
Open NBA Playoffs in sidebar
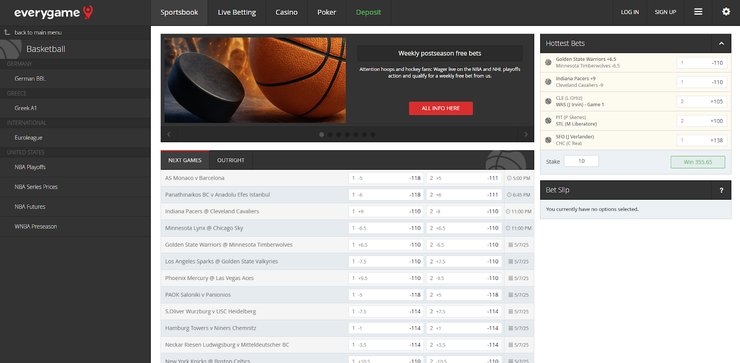coord(76,167)
